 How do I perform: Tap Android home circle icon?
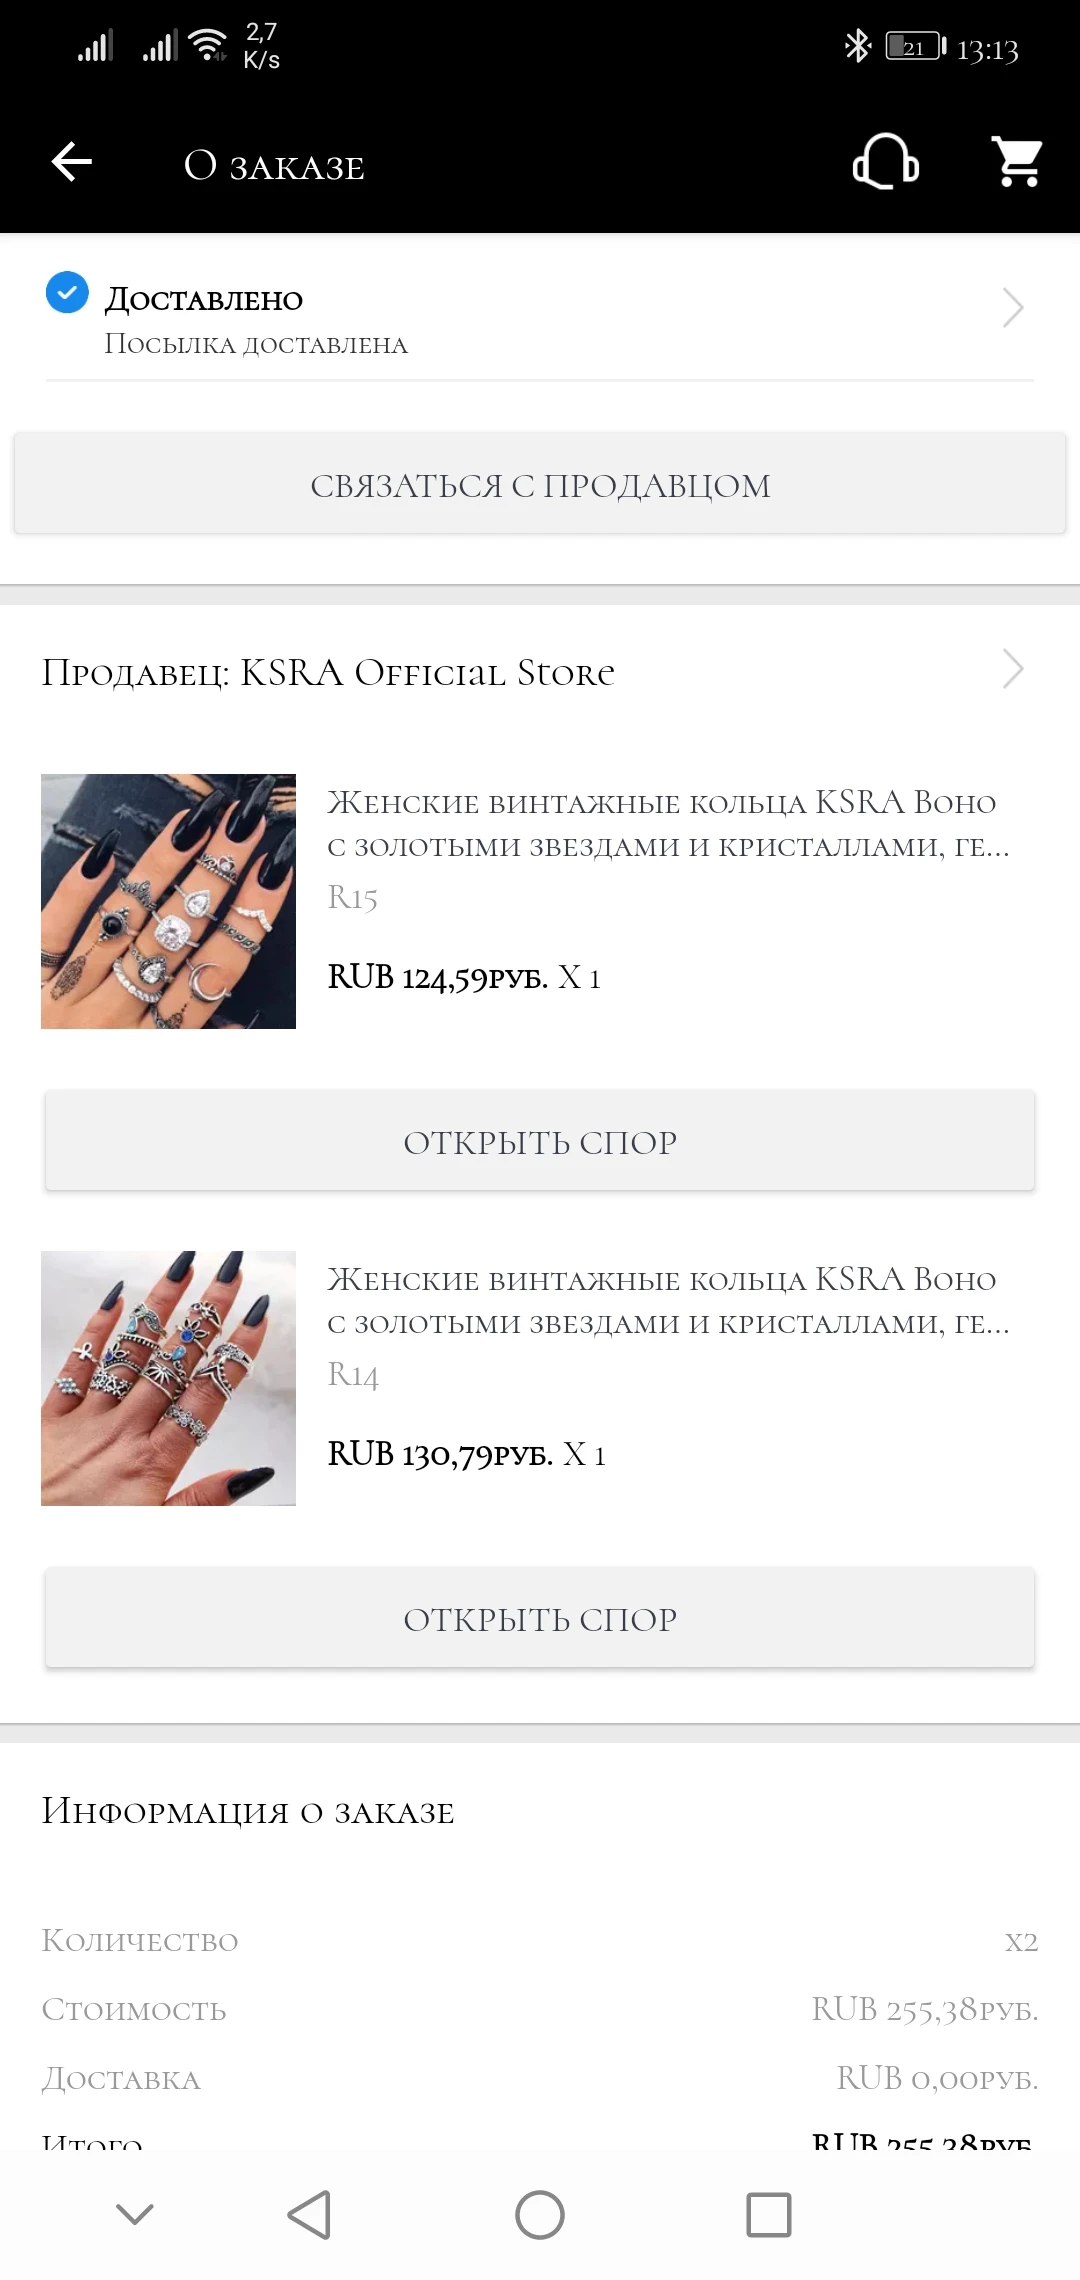(x=540, y=2214)
